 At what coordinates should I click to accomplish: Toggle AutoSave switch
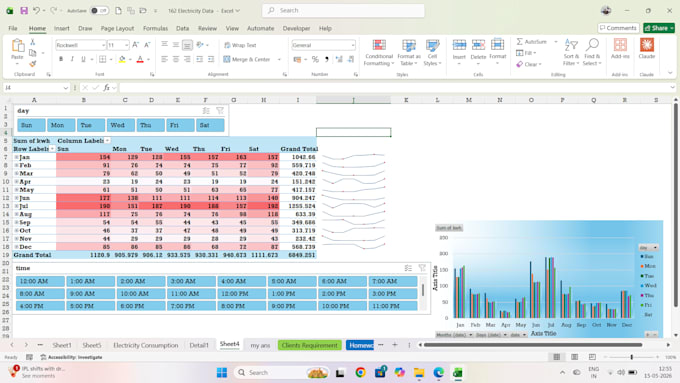pyautogui.click(x=99, y=10)
